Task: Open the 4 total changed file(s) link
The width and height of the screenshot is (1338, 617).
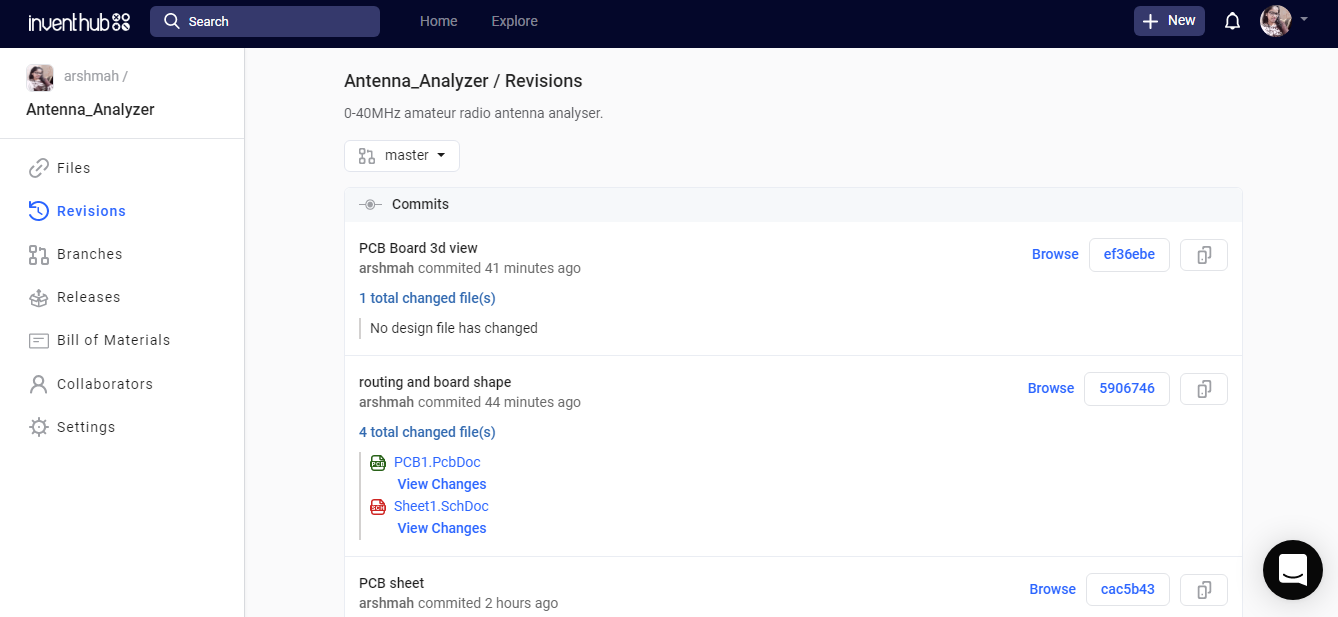Action: coord(427,432)
